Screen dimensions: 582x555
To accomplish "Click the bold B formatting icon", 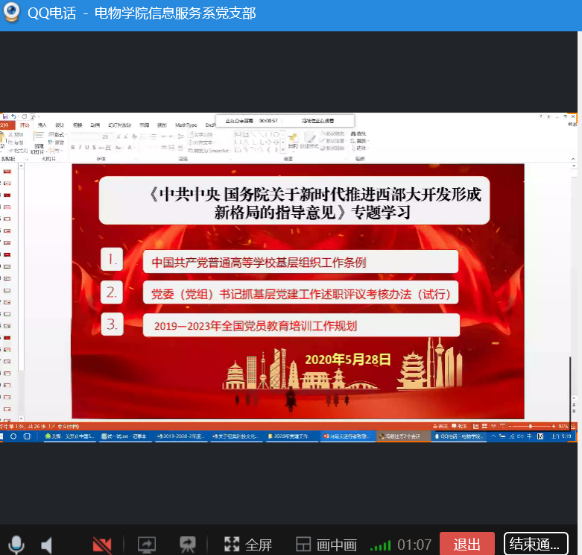I will pos(73,147).
